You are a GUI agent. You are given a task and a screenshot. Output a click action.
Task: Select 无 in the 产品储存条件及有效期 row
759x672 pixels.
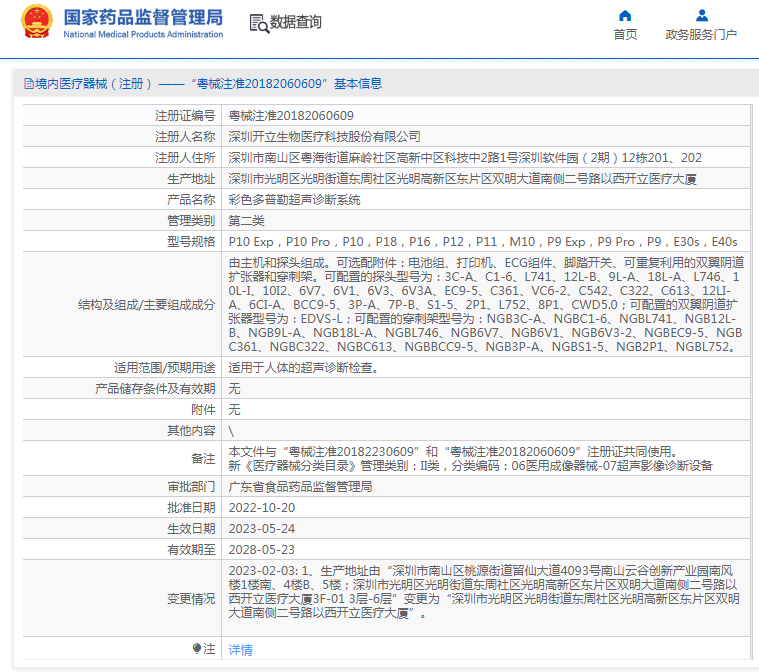coord(234,388)
